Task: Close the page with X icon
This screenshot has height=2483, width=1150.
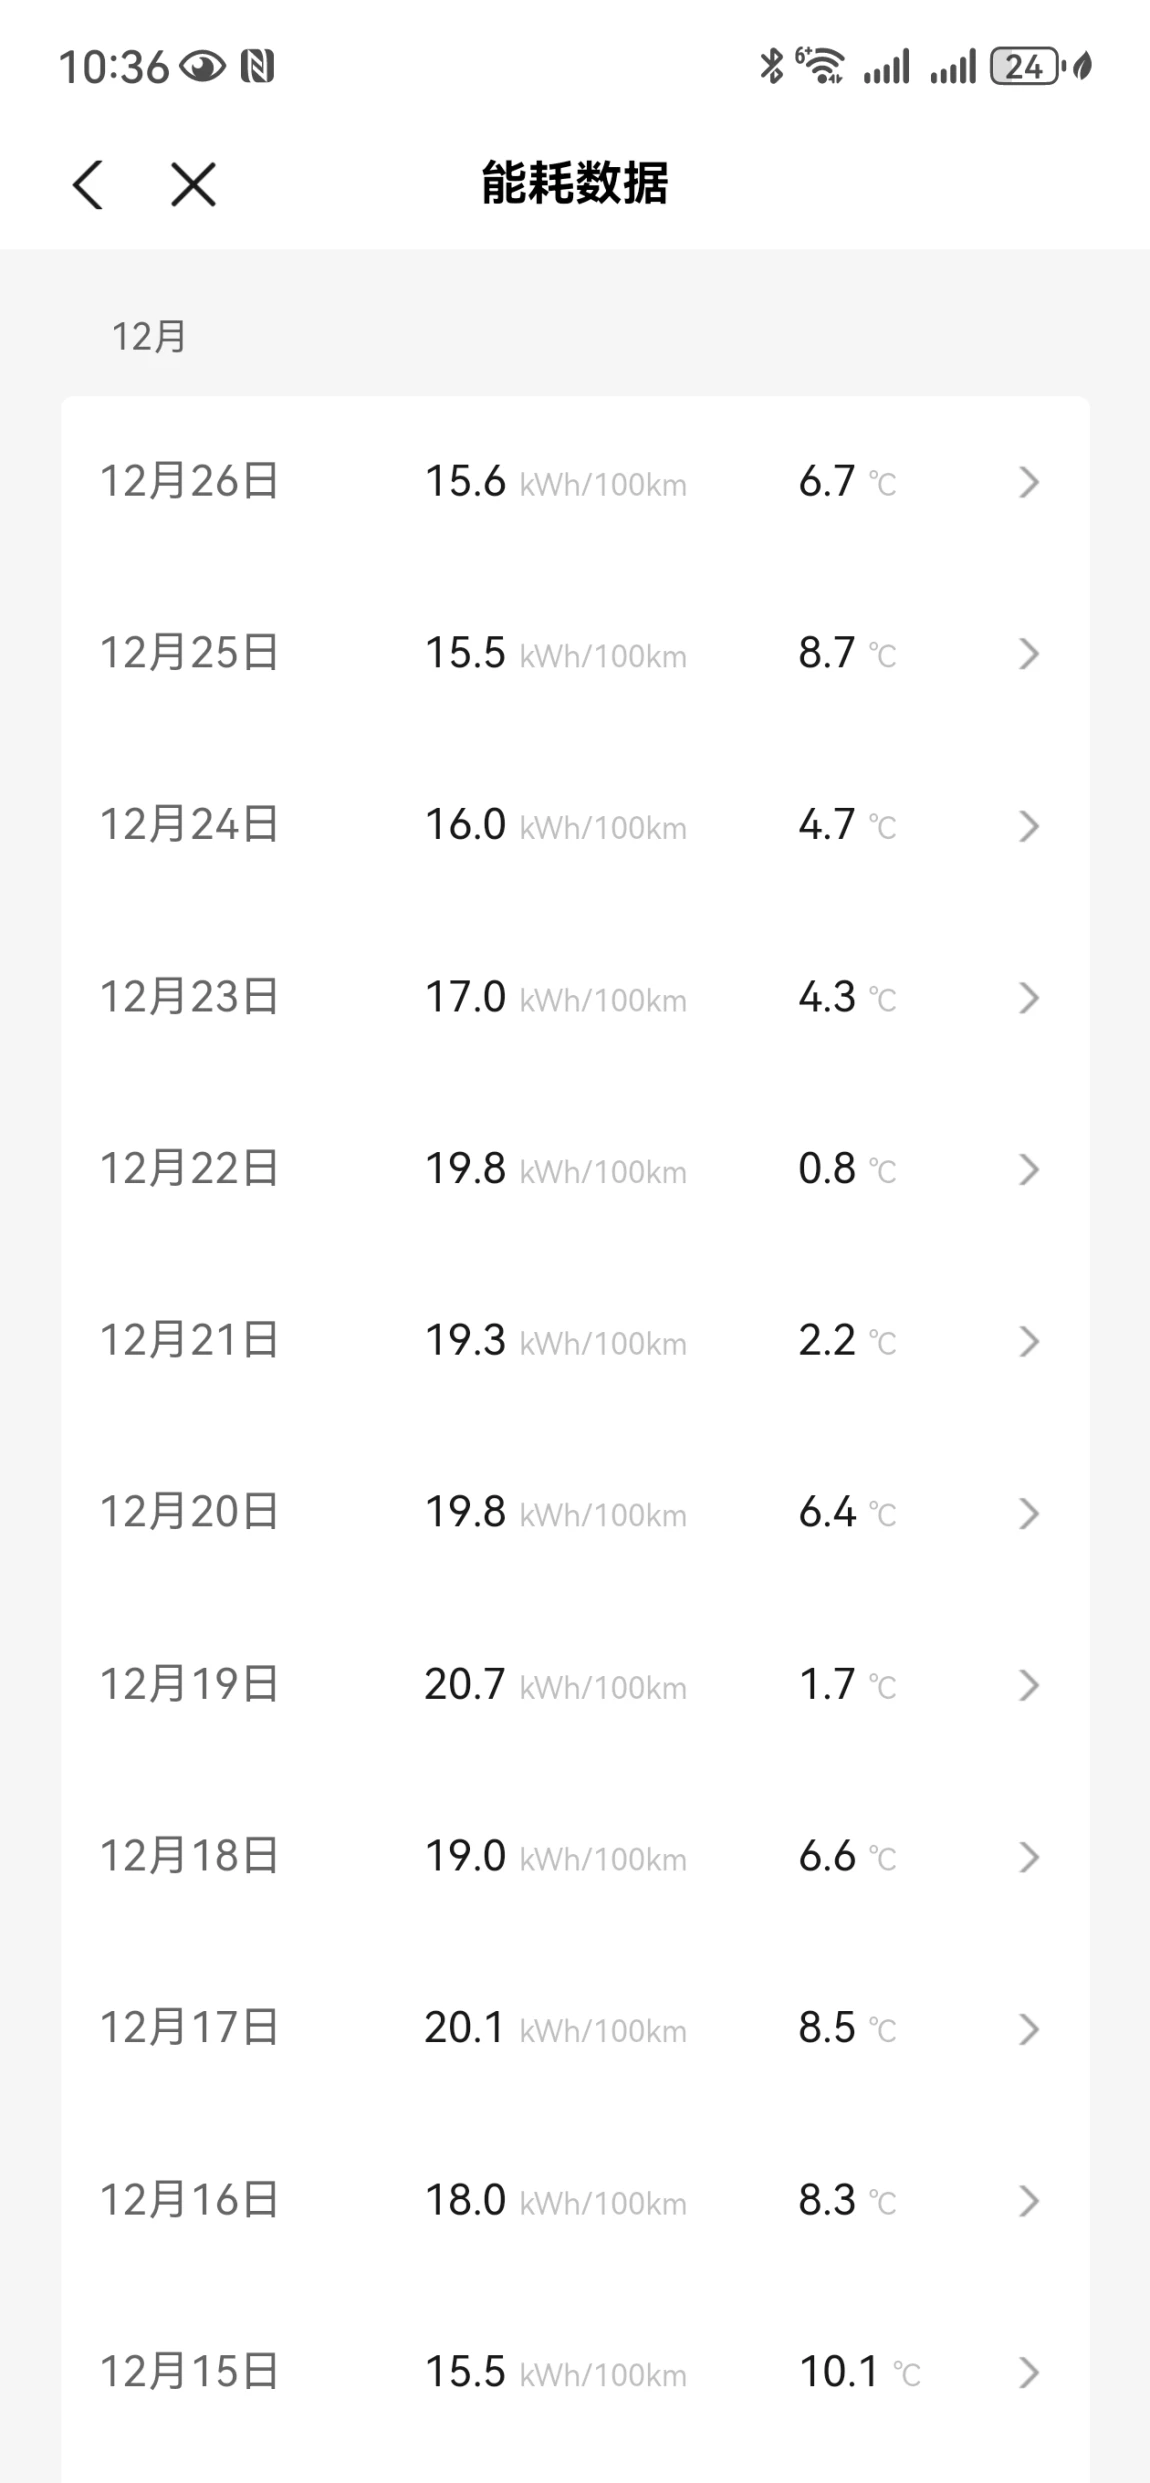Action: (193, 185)
